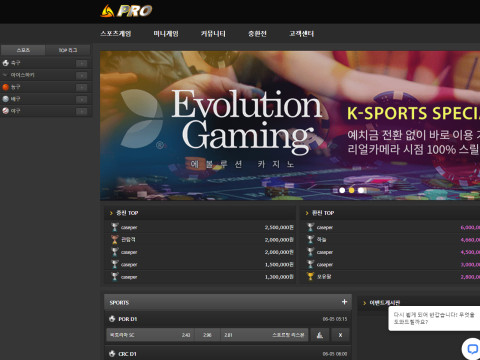Click the SPORTS panel title

tap(119, 303)
